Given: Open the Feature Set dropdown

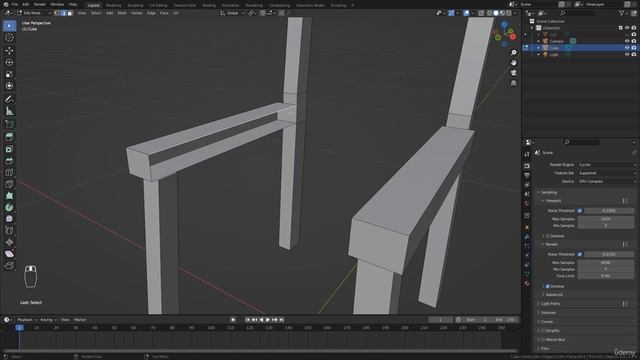Looking at the screenshot, I should [x=607, y=173].
